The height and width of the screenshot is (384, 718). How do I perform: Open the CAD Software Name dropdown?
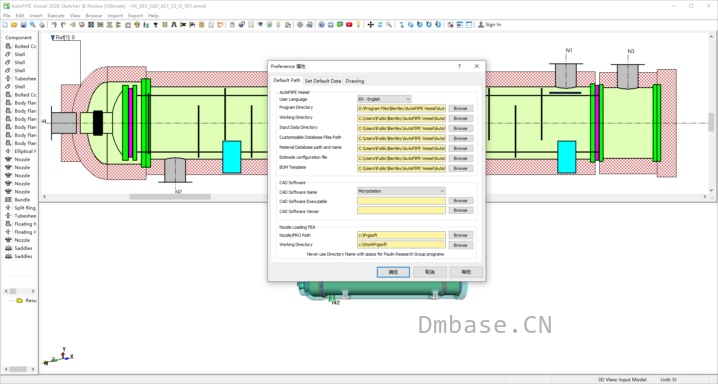pyautogui.click(x=401, y=191)
